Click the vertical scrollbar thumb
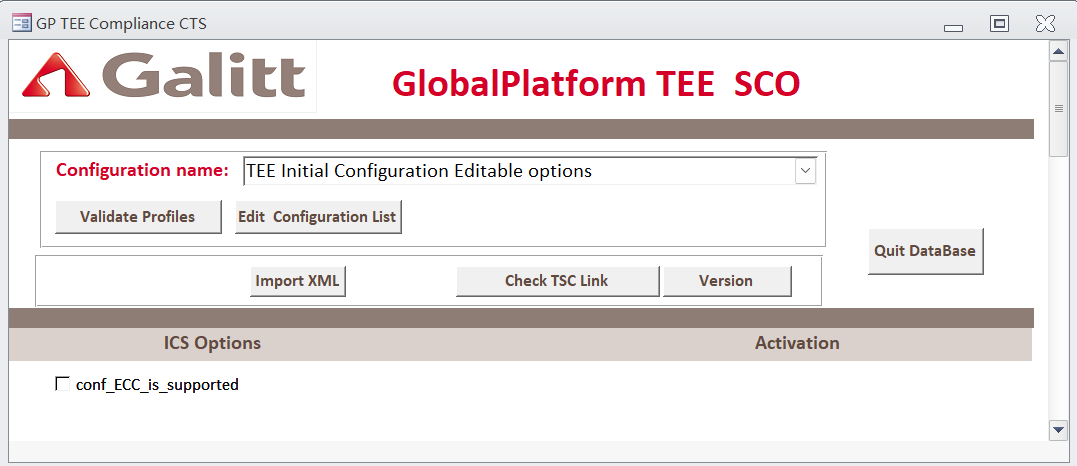This screenshot has height=466, width=1077. pyautogui.click(x=1058, y=108)
